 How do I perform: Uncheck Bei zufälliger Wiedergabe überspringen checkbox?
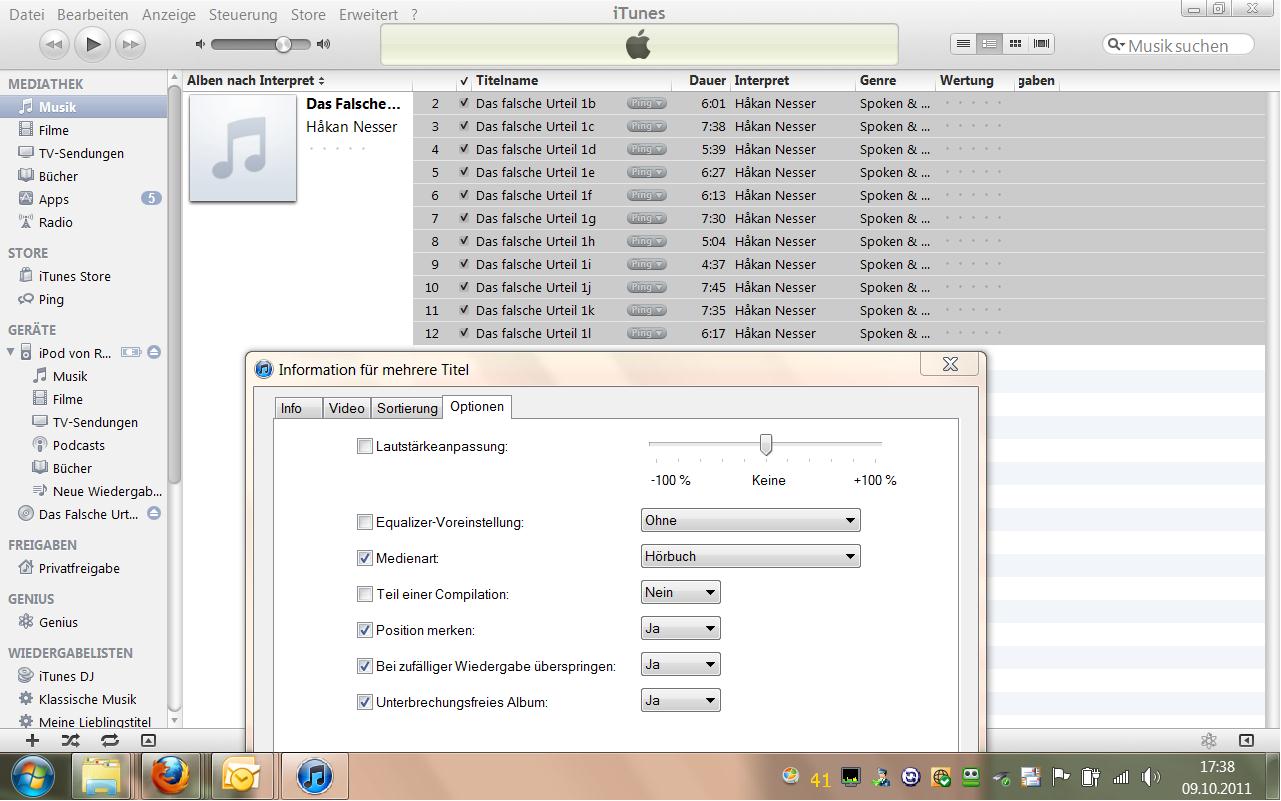pyautogui.click(x=365, y=666)
